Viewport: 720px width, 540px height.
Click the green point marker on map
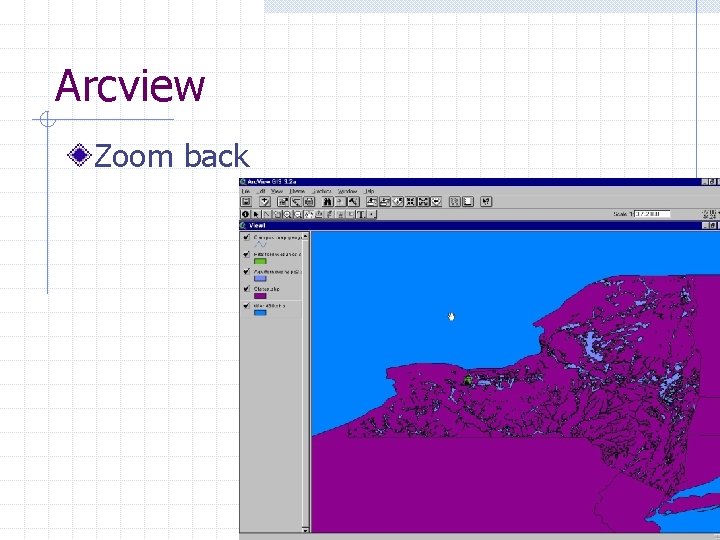(468, 380)
